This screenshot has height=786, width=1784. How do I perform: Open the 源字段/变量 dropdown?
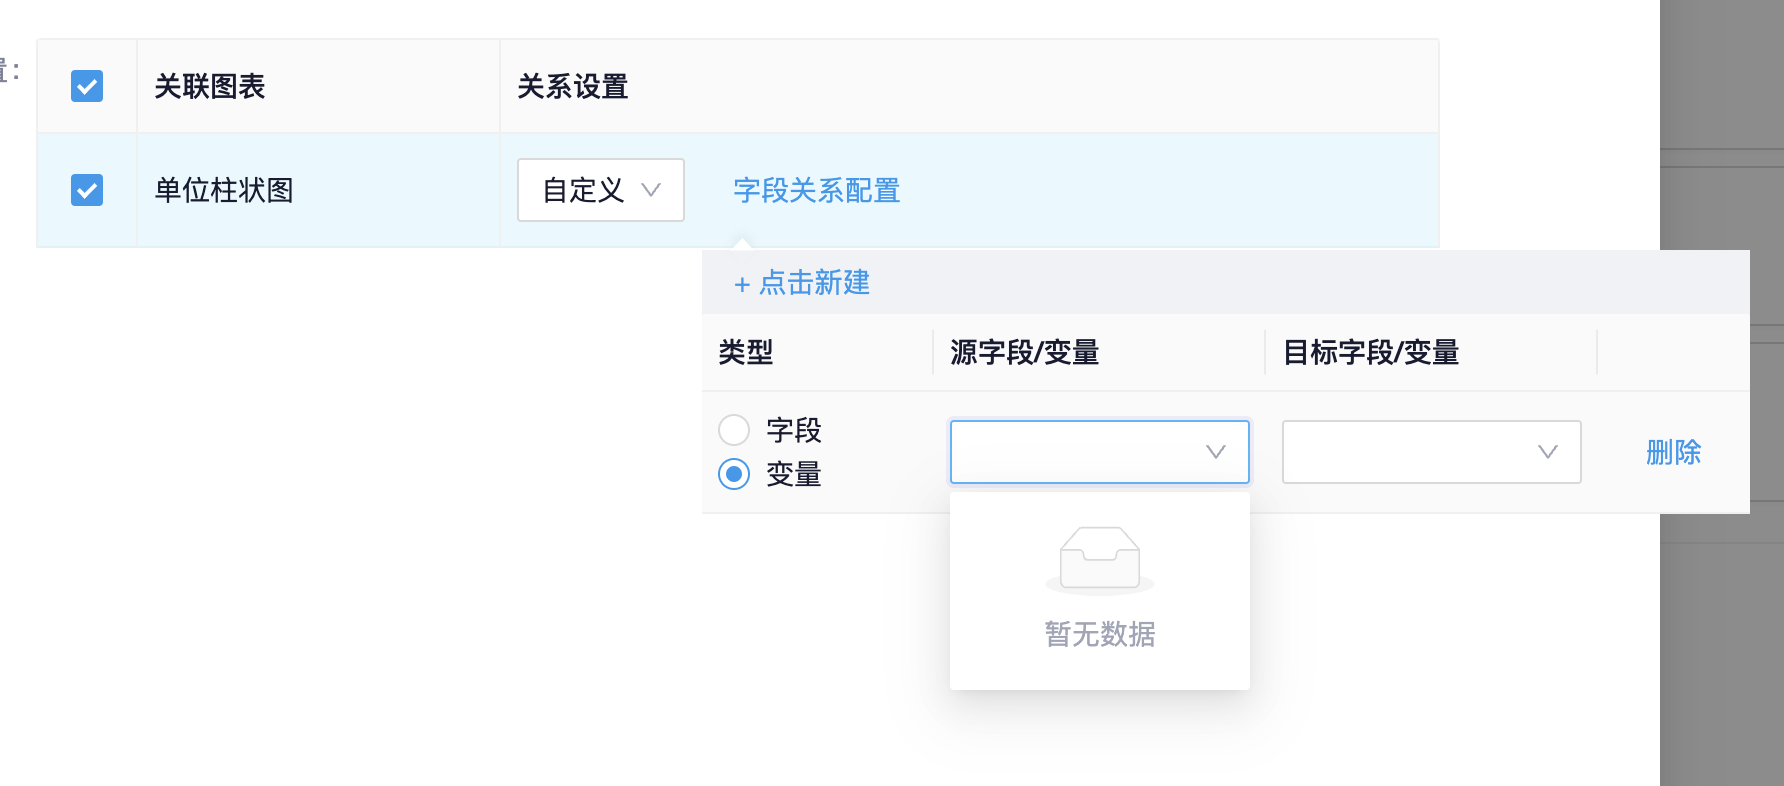pyautogui.click(x=1098, y=452)
